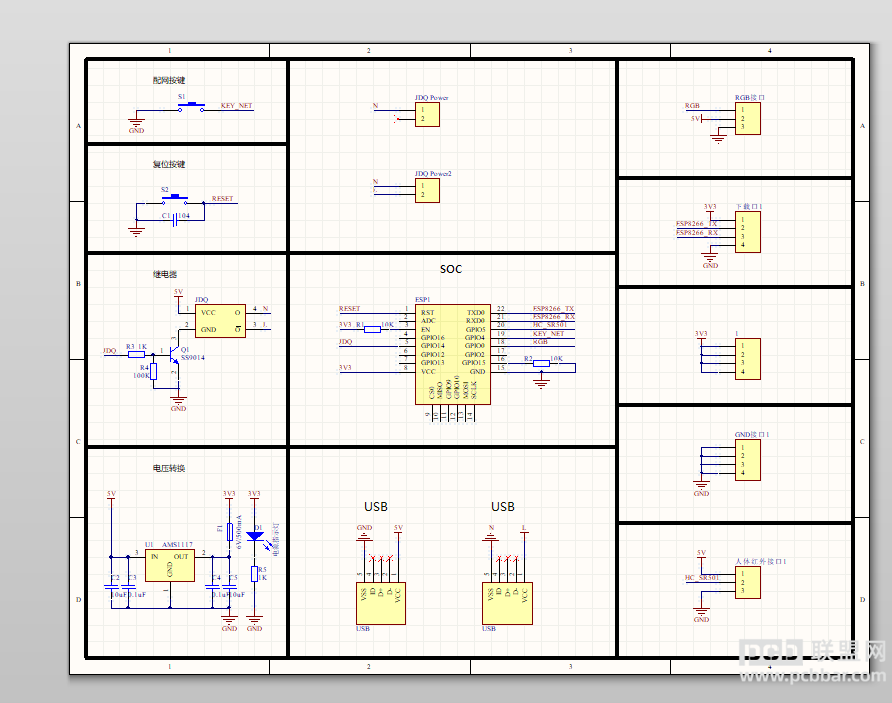
Task: Click the JDQ Power2 connector
Action: point(427,191)
